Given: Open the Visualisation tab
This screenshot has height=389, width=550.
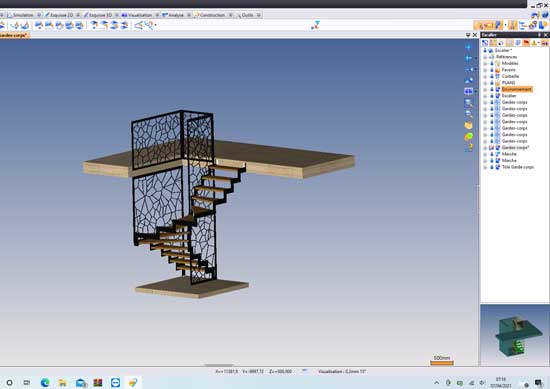Looking at the screenshot, I should (x=137, y=15).
